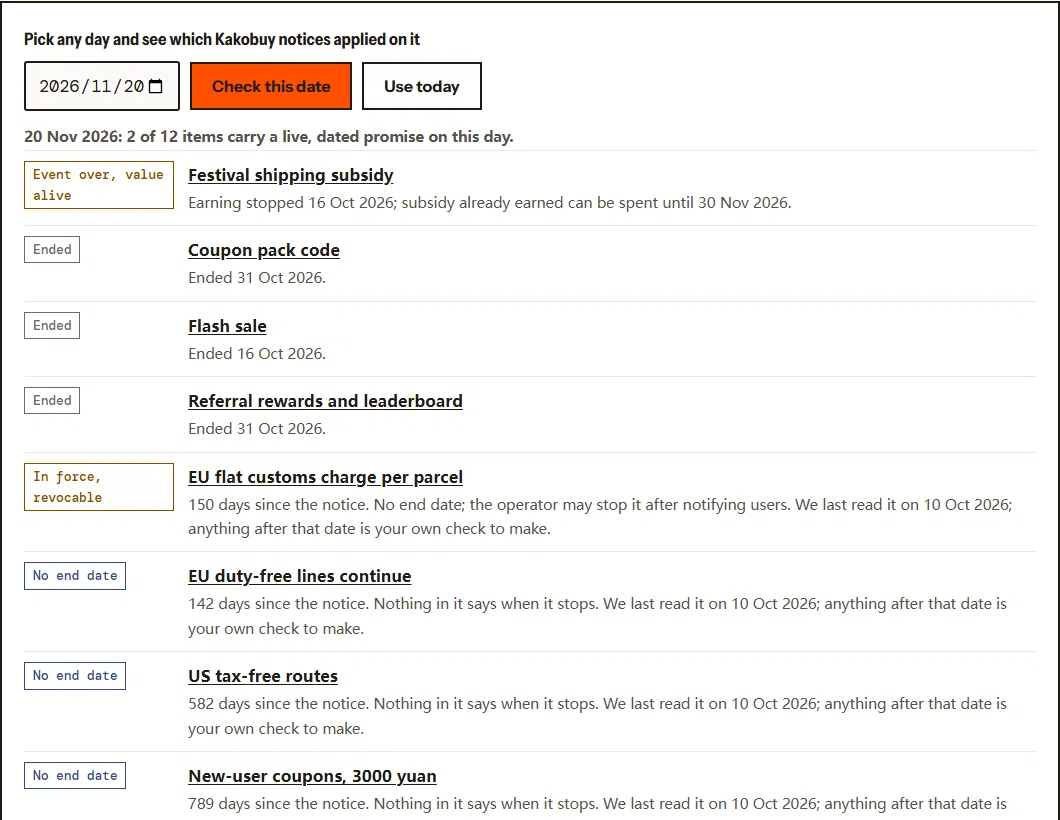Click No end date badge beside EU duty-free lines
This screenshot has height=820, width=1060.
click(75, 576)
